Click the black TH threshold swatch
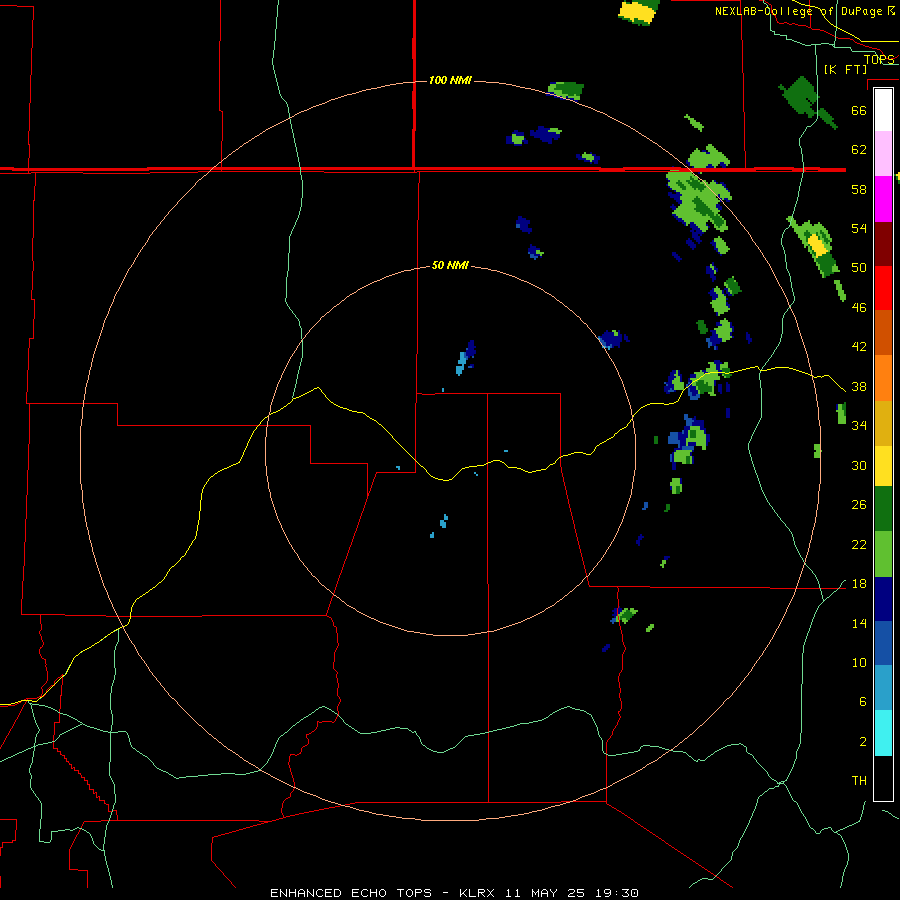The height and width of the screenshot is (900, 900). click(x=883, y=778)
